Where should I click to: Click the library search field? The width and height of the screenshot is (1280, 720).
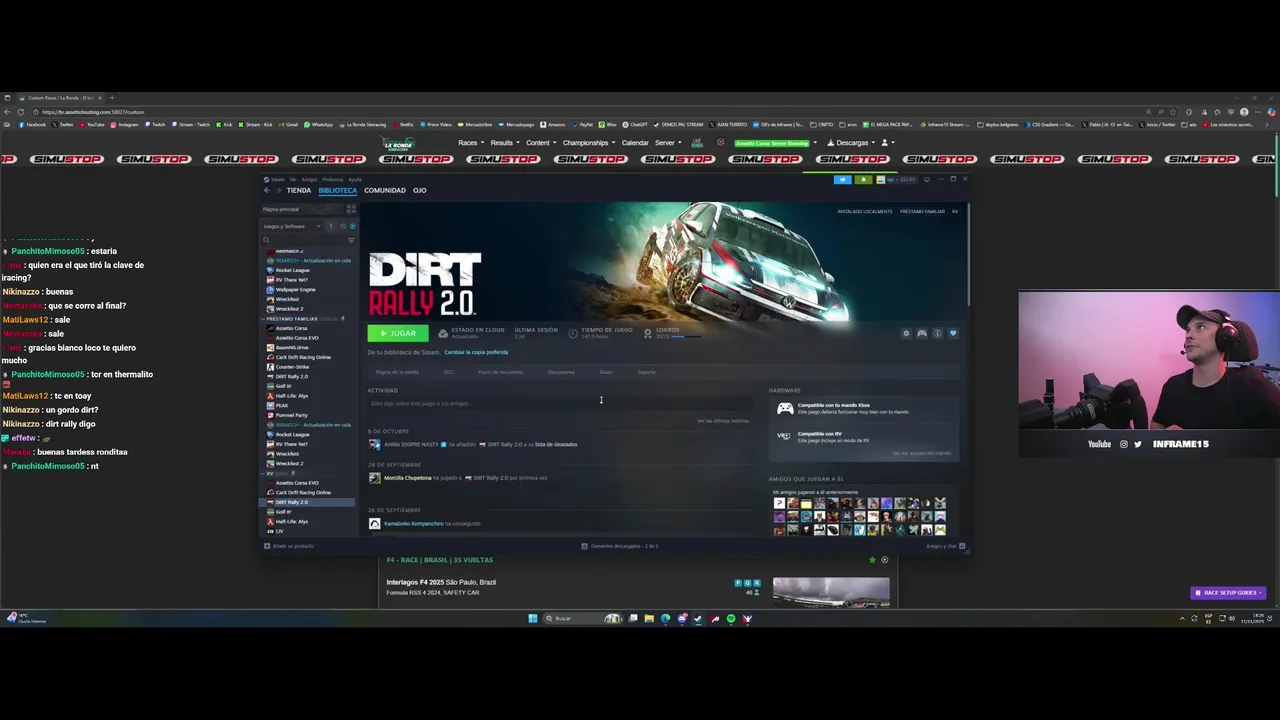(x=304, y=240)
